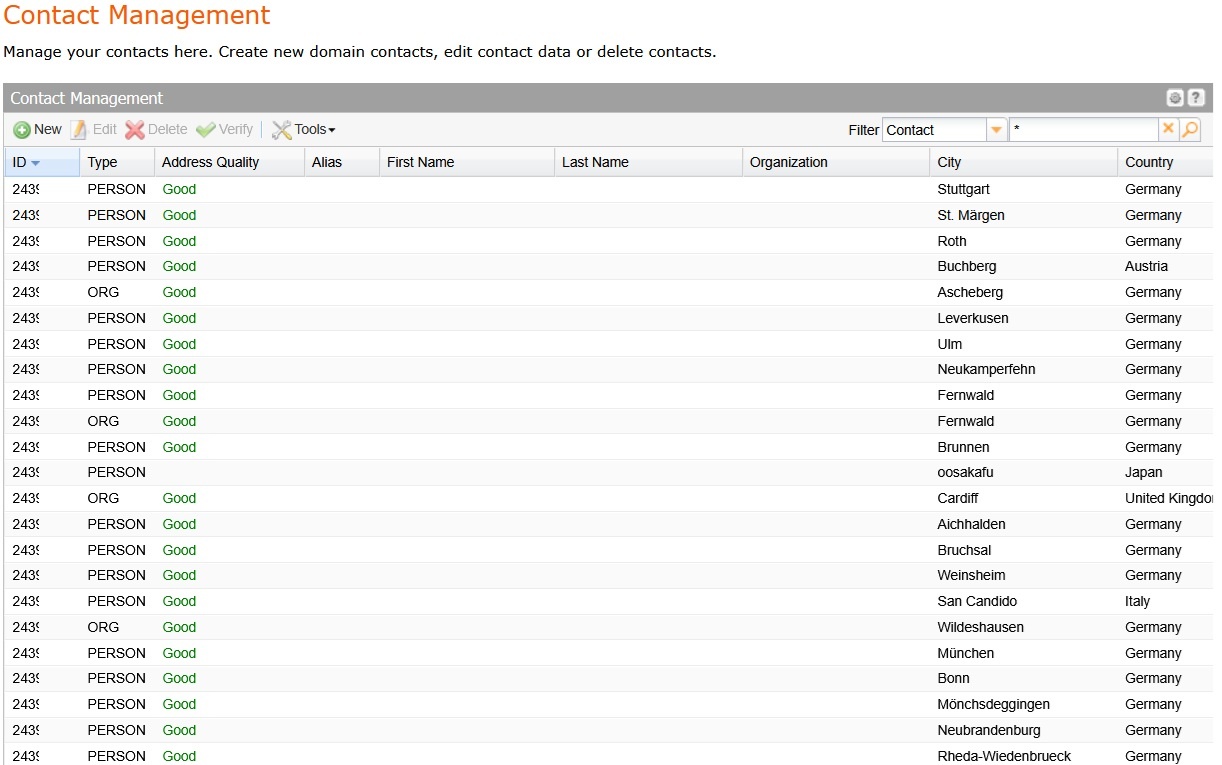Click the New contact button

tap(38, 130)
